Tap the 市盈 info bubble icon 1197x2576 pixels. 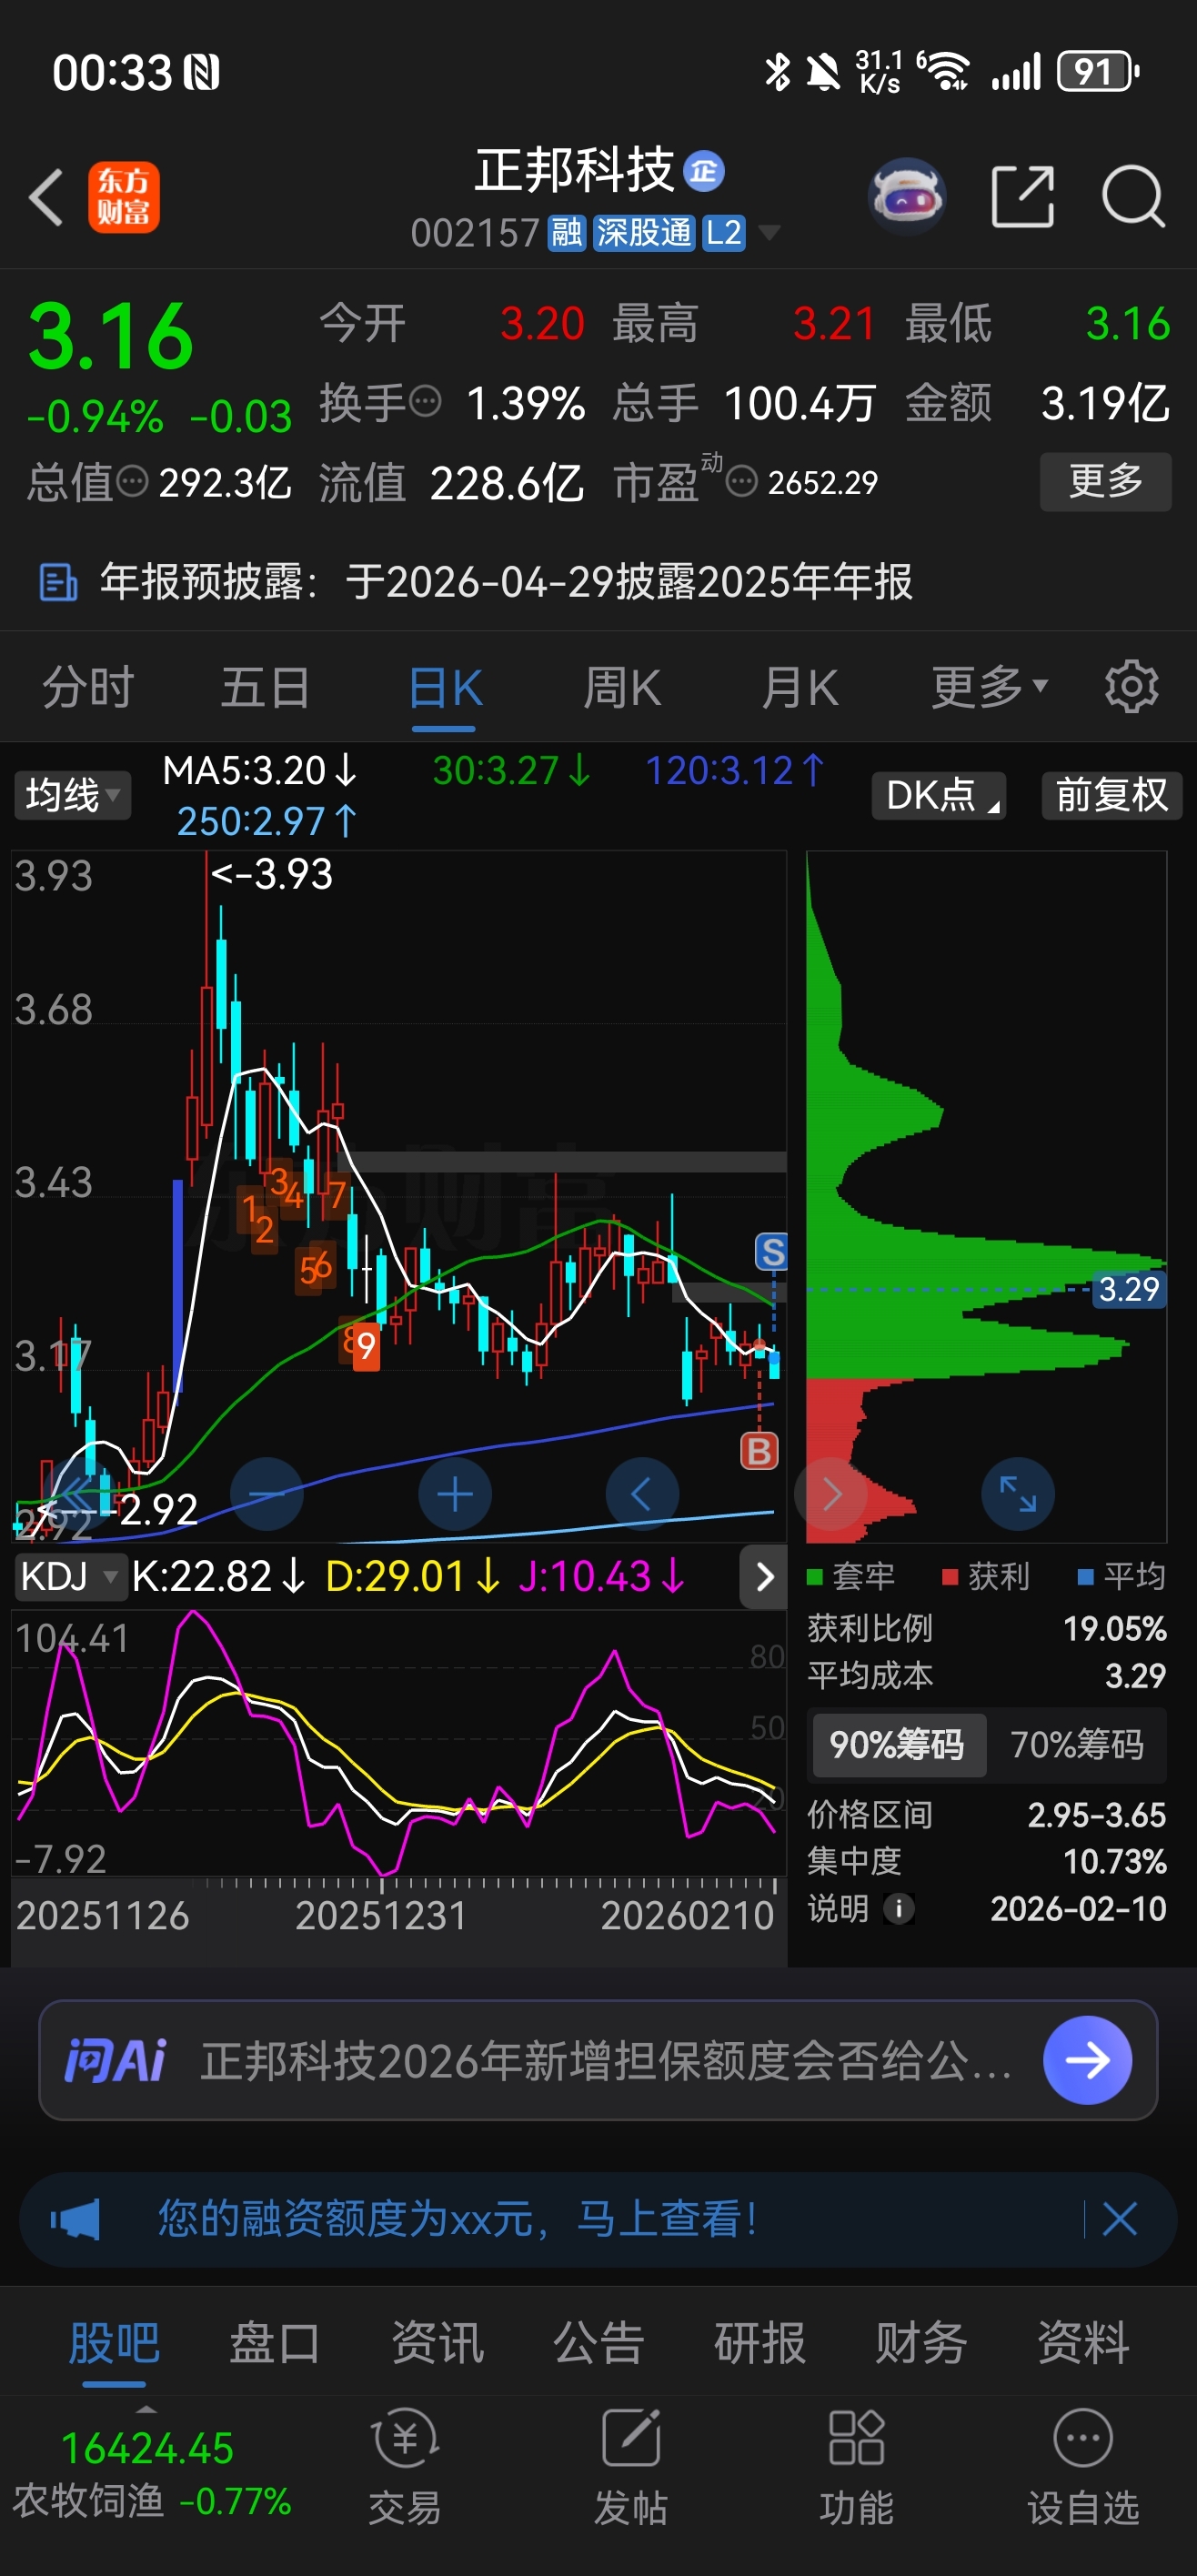point(741,483)
